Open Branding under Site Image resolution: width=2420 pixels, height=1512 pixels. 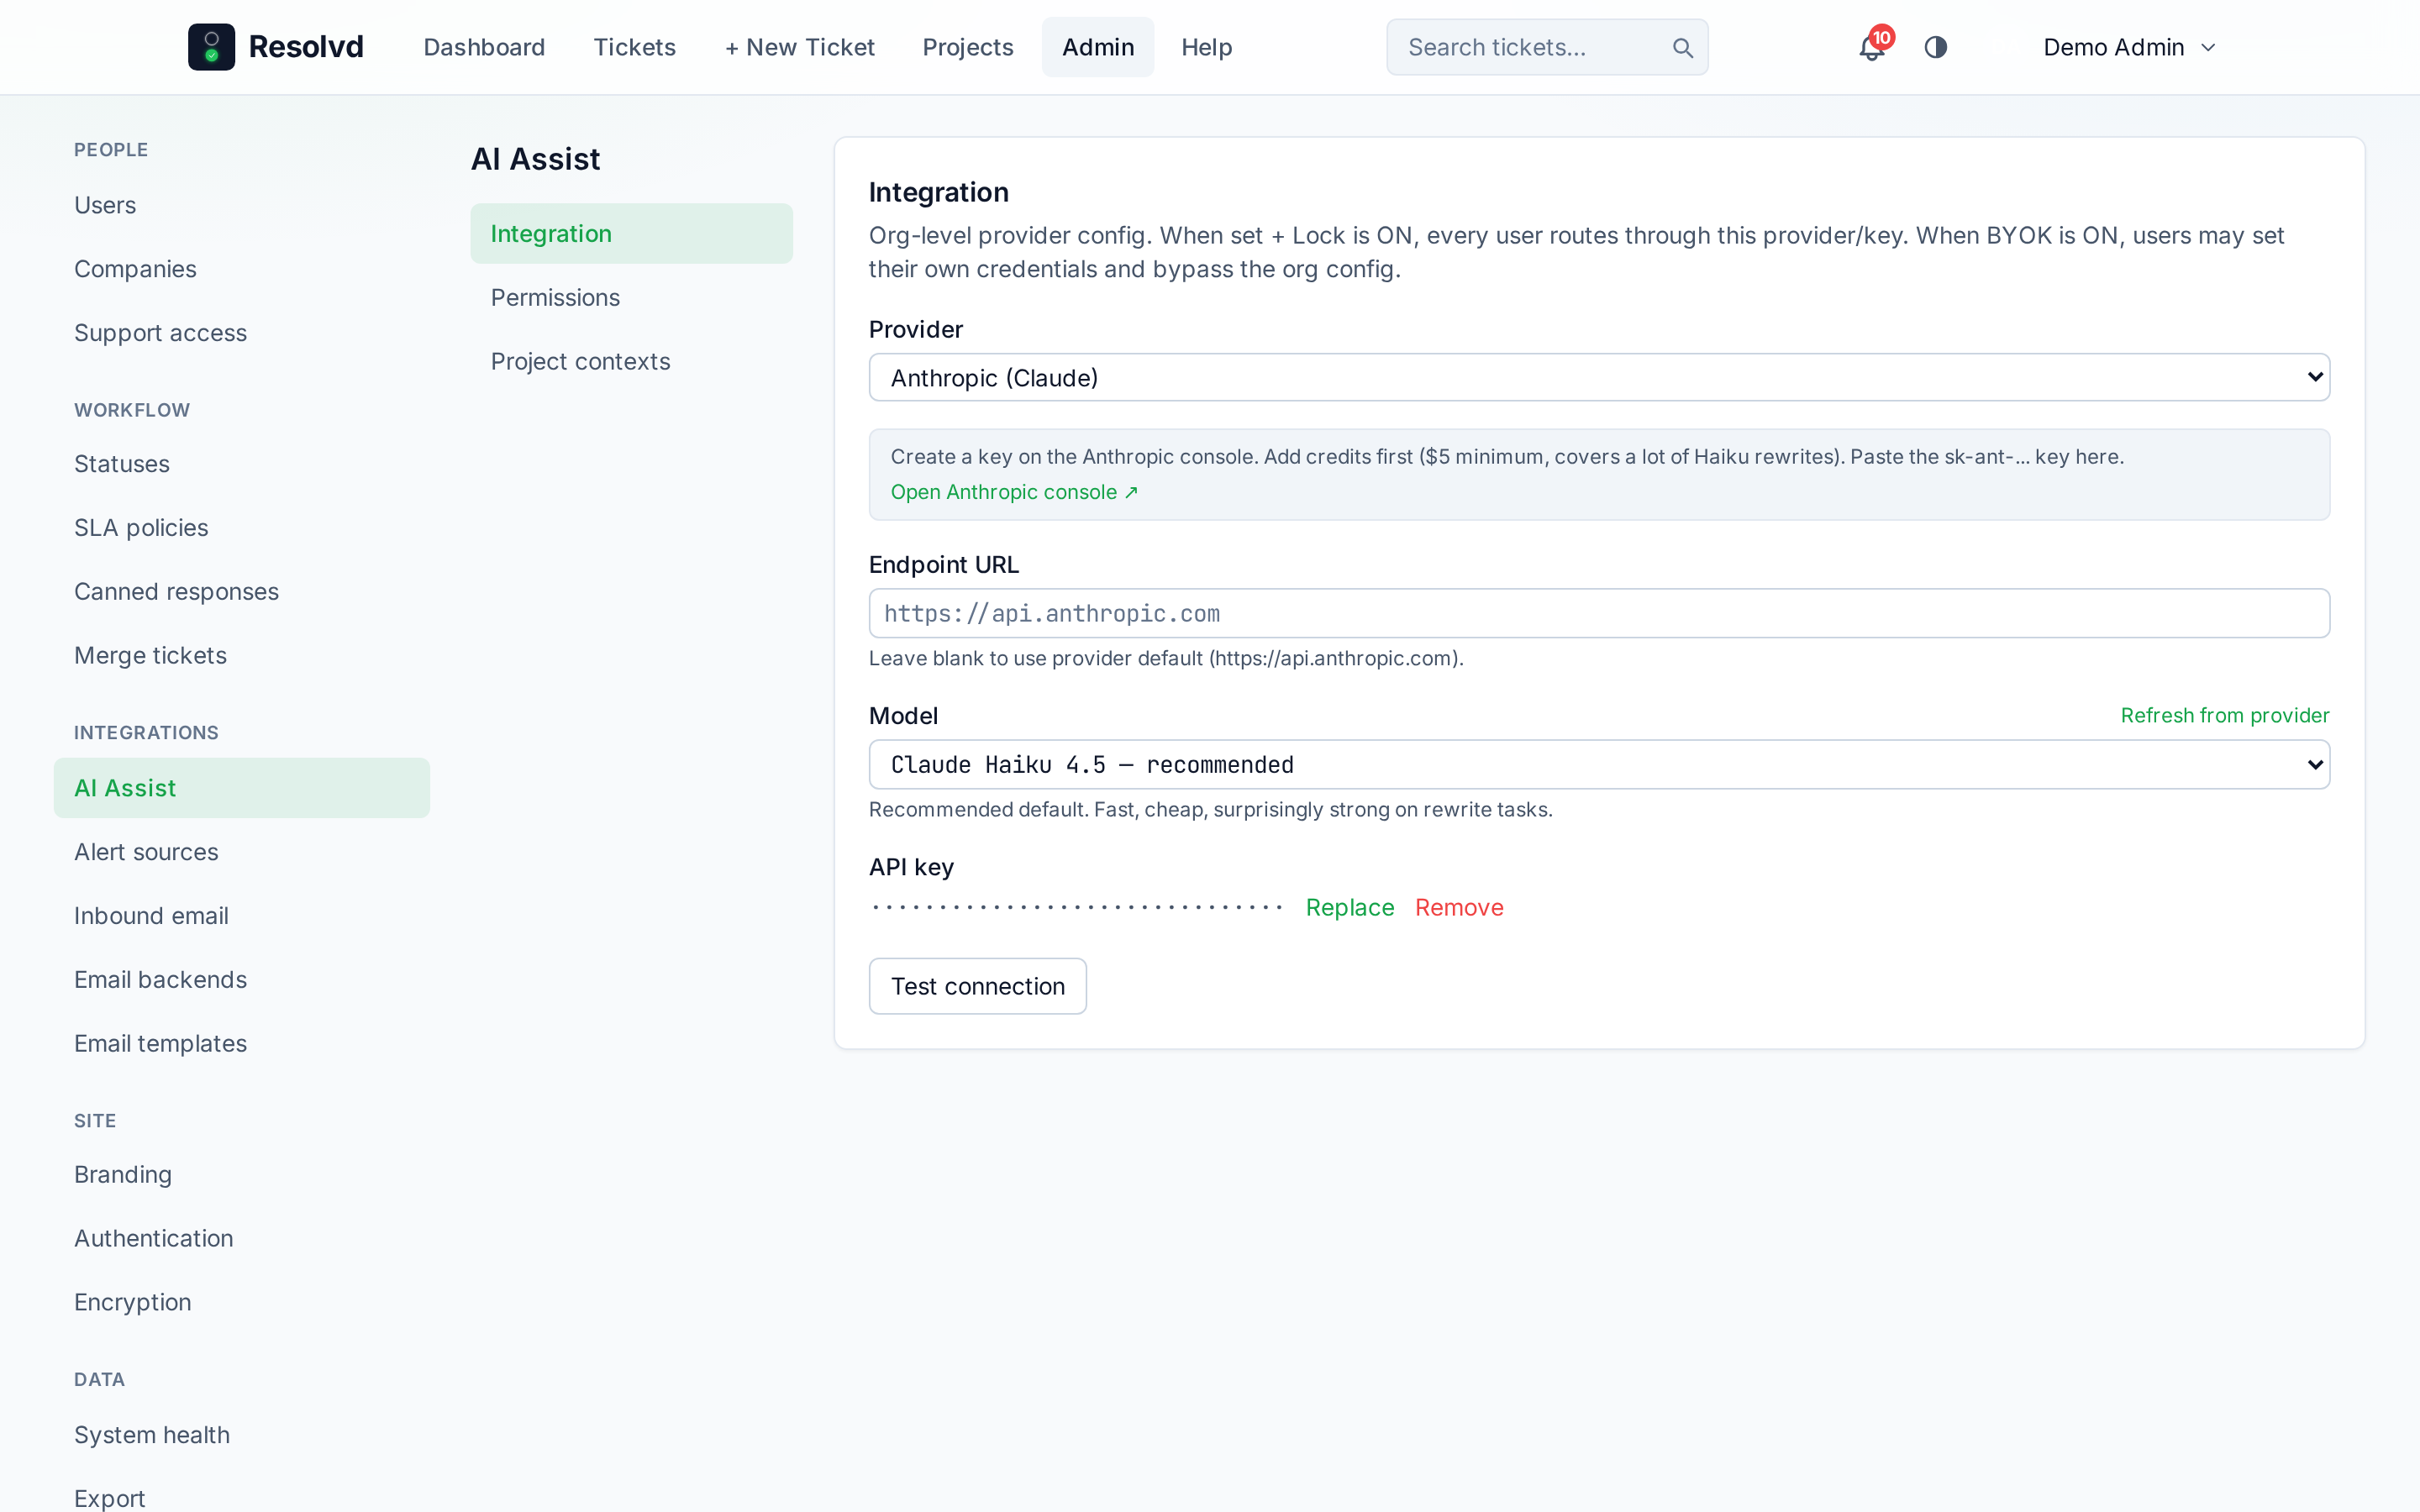click(x=241, y=1175)
